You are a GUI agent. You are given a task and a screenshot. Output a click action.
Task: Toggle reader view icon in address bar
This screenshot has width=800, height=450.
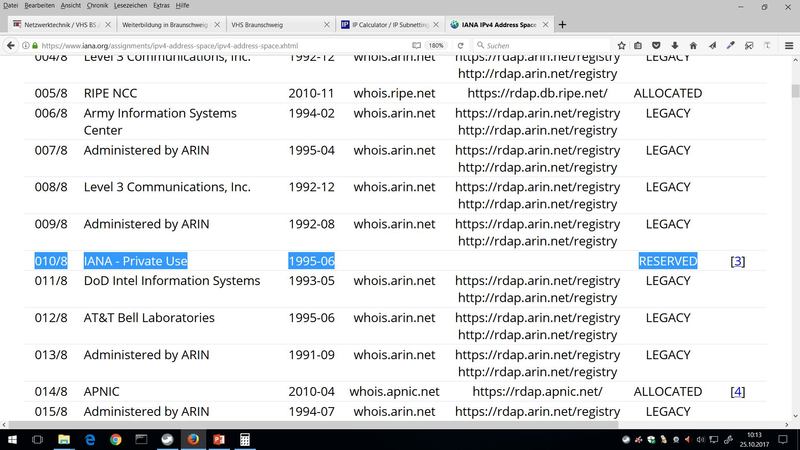[x=416, y=45]
